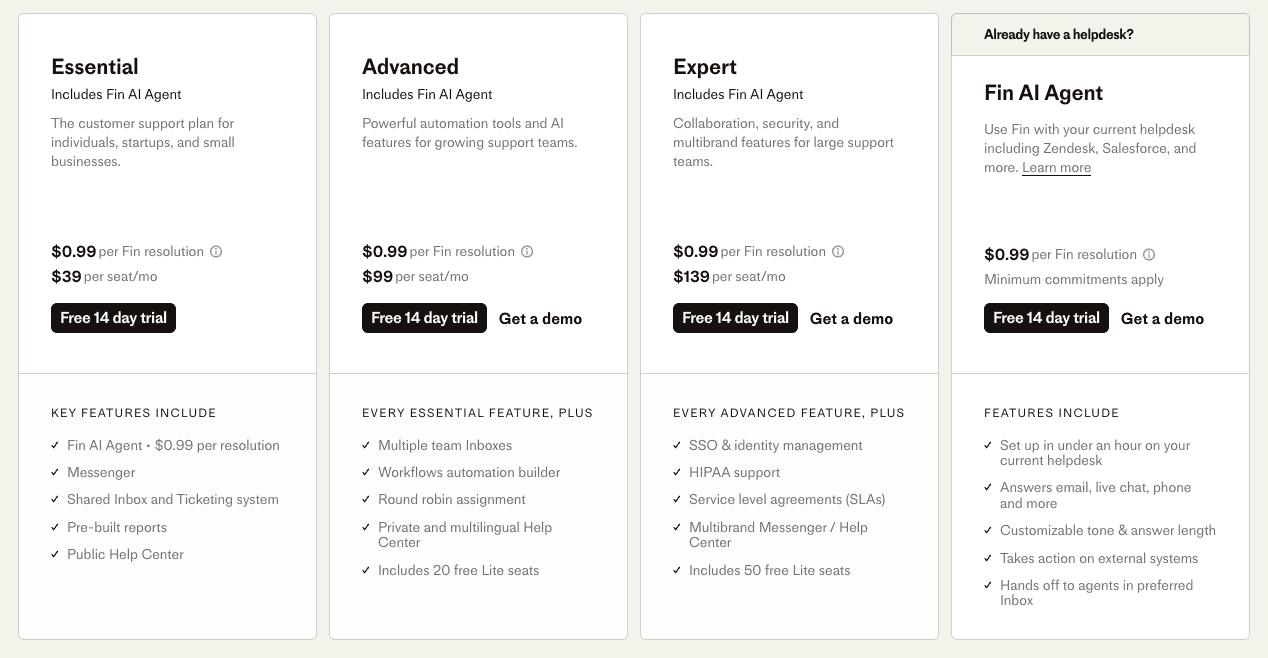Click the Public Help Center feature item
This screenshot has height=658, width=1268.
click(x=125, y=554)
